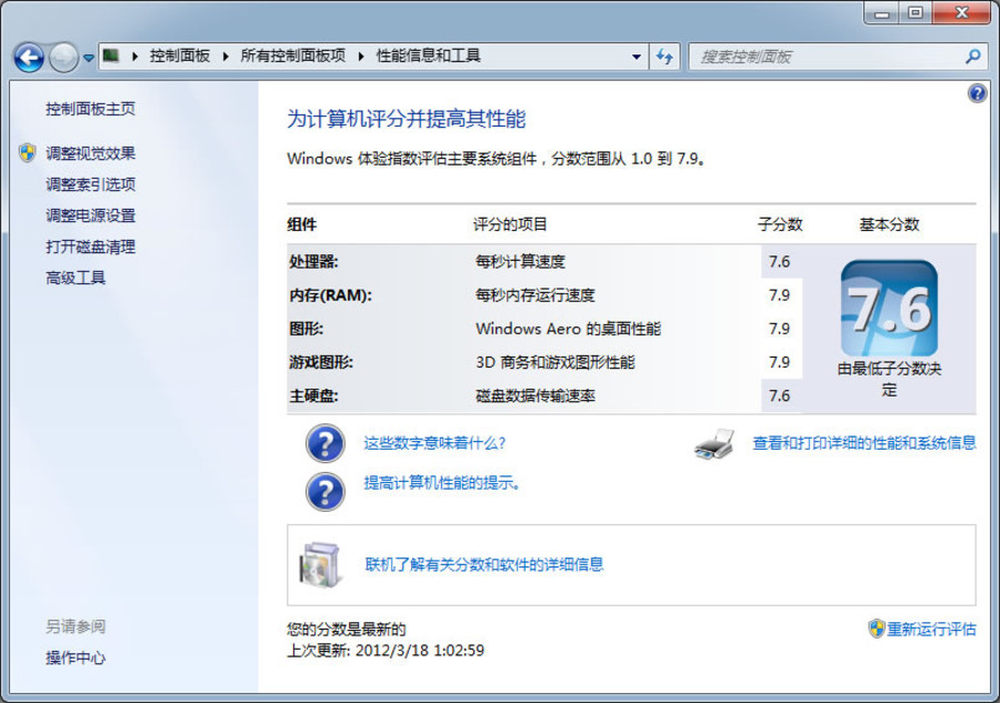Open 控制面板主页 in sidebar

(x=90, y=109)
